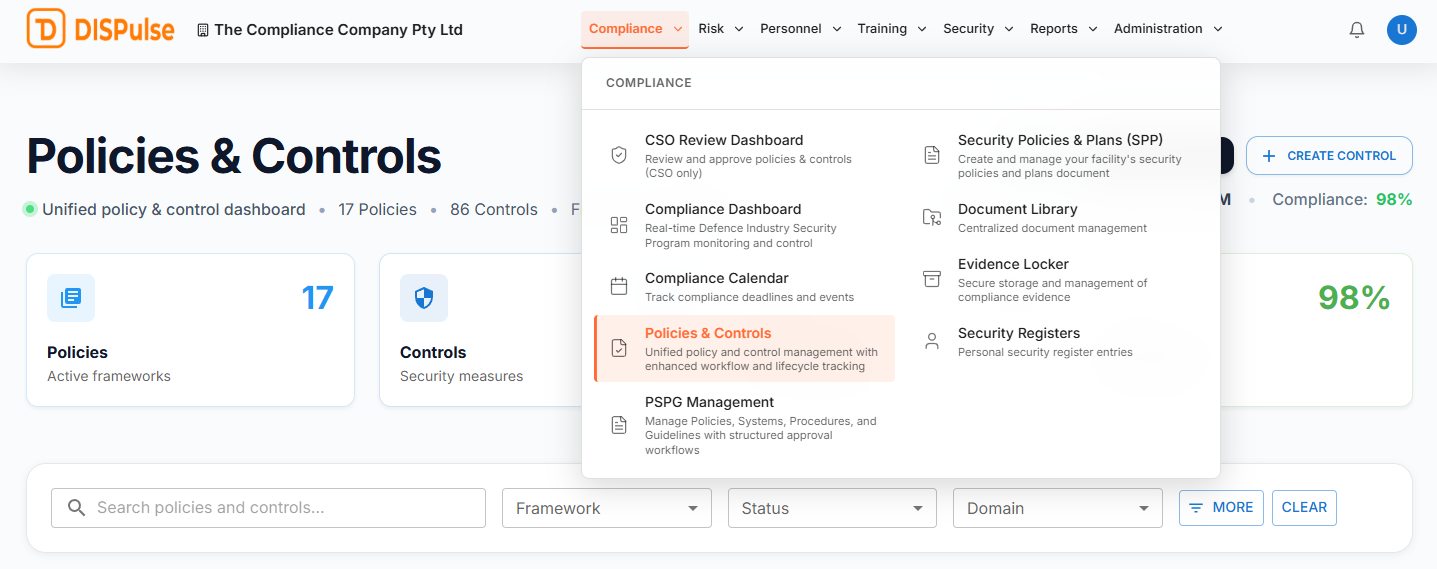Screen dimensions: 1437x569
Task: Open the Administration menu
Action: coord(1167,29)
